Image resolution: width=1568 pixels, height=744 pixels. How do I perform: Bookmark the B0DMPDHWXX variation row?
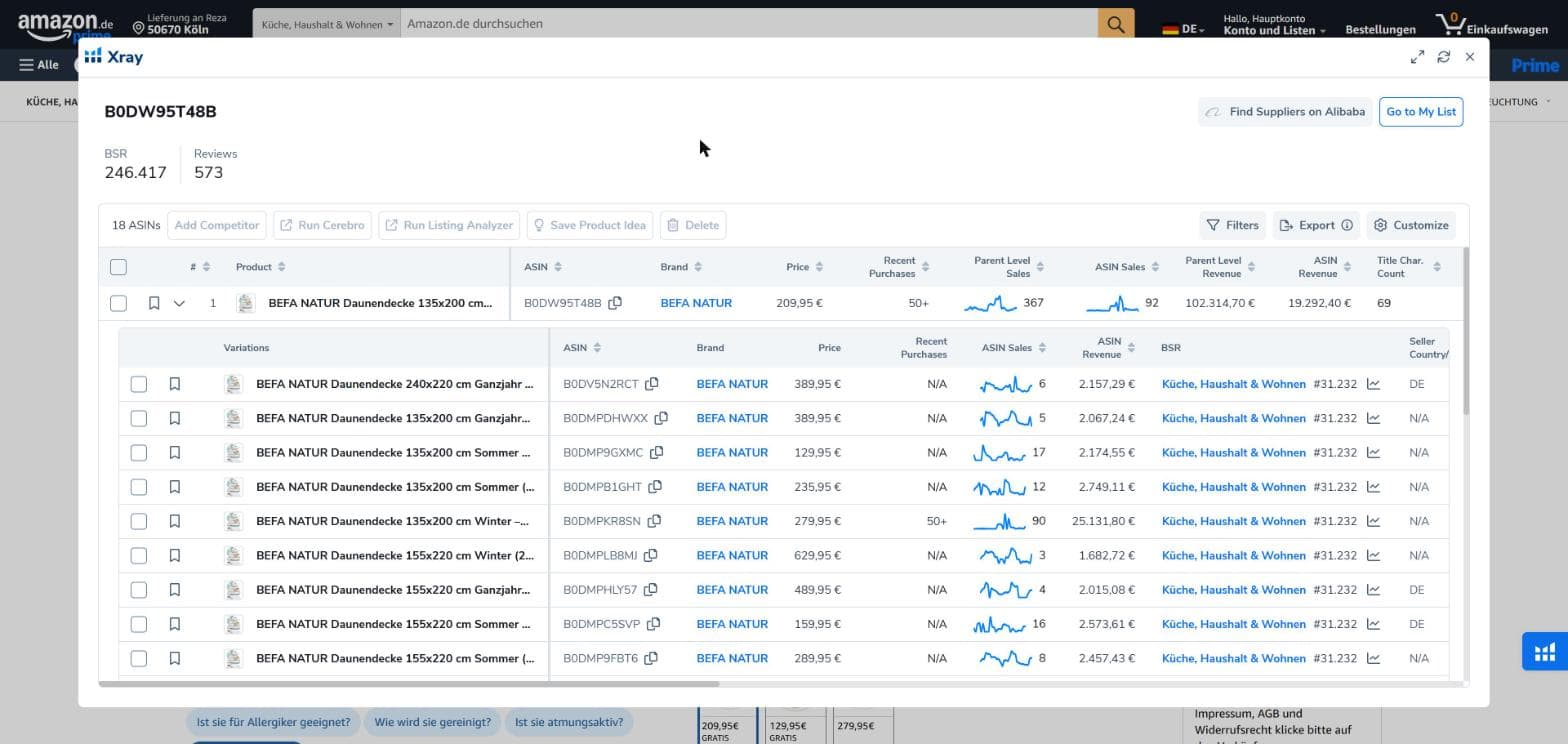[174, 418]
